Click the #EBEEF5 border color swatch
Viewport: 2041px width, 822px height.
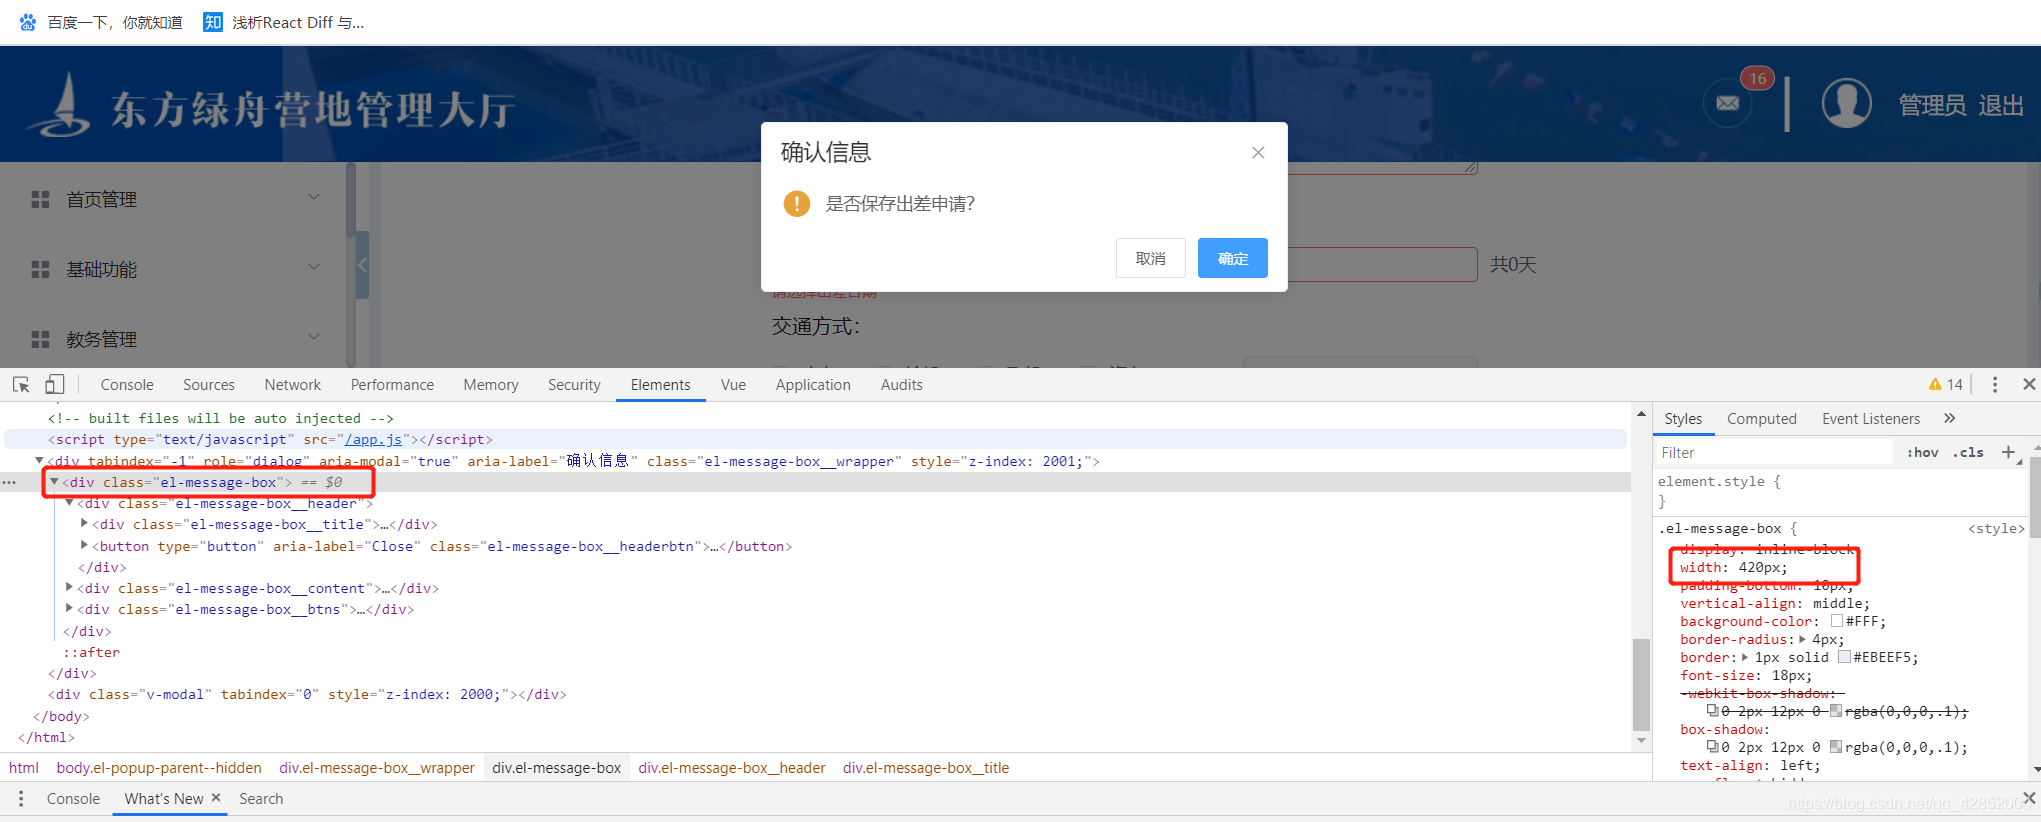(x=1845, y=657)
